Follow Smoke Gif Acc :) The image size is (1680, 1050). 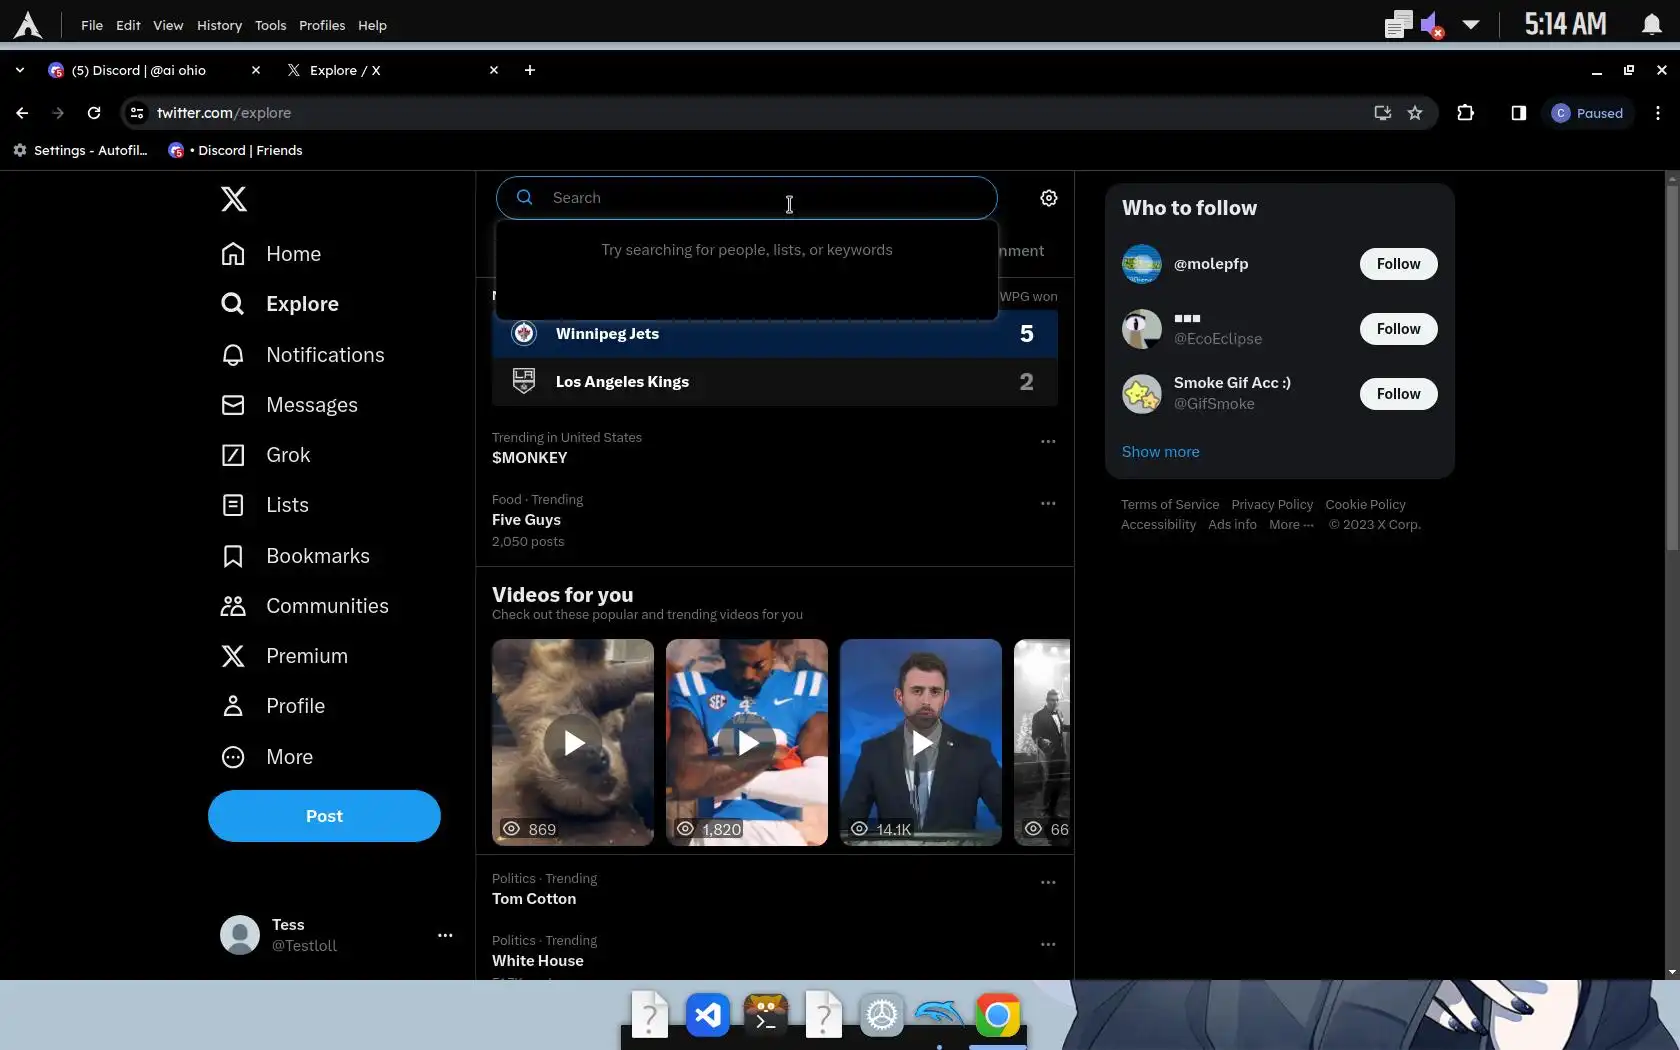[1398, 394]
